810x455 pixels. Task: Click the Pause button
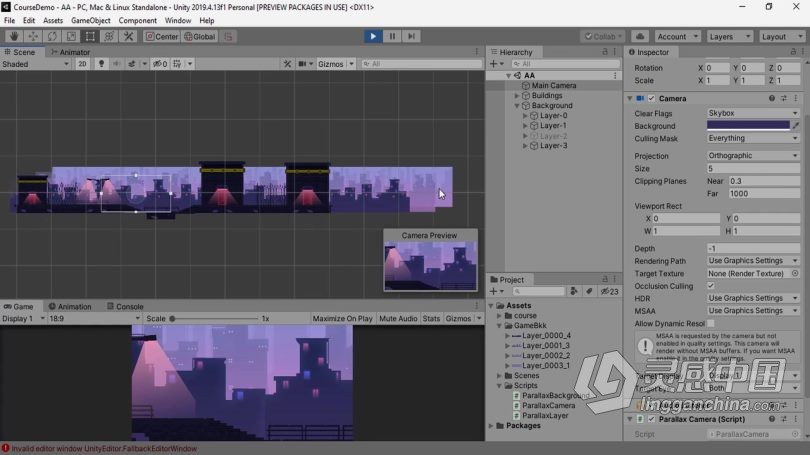[392, 36]
